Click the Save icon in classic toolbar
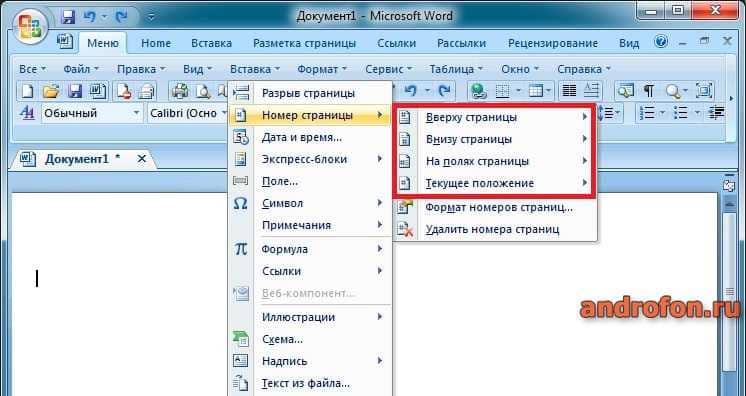 (x=75, y=90)
